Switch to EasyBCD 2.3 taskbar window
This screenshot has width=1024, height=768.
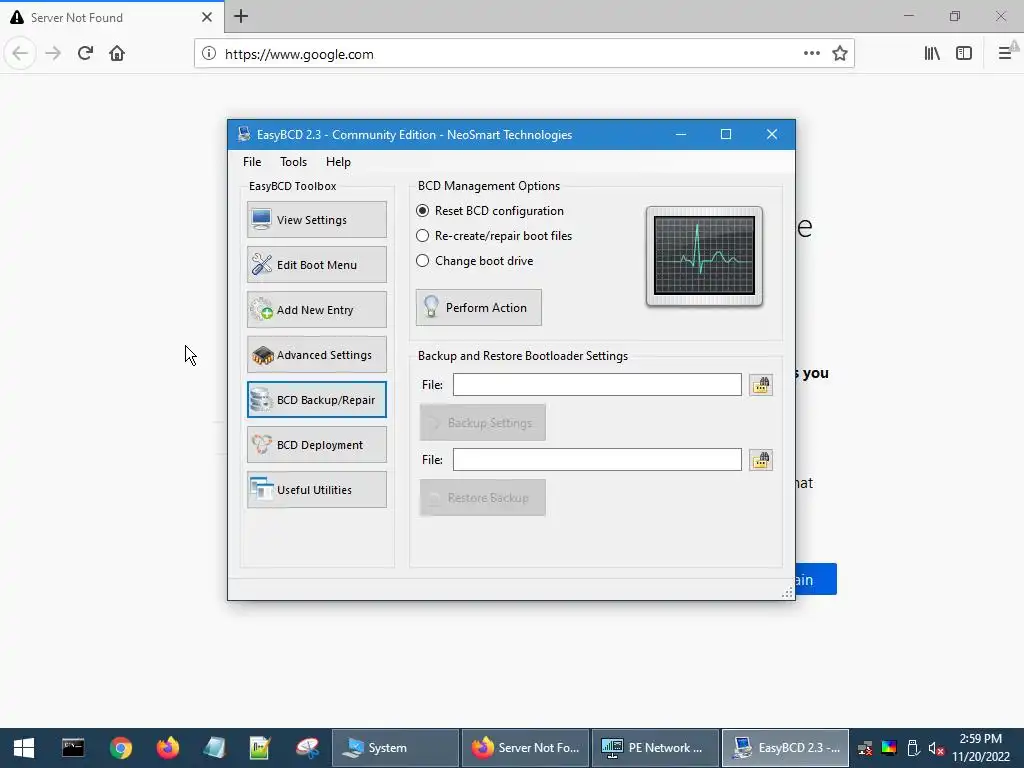pyautogui.click(x=785, y=748)
